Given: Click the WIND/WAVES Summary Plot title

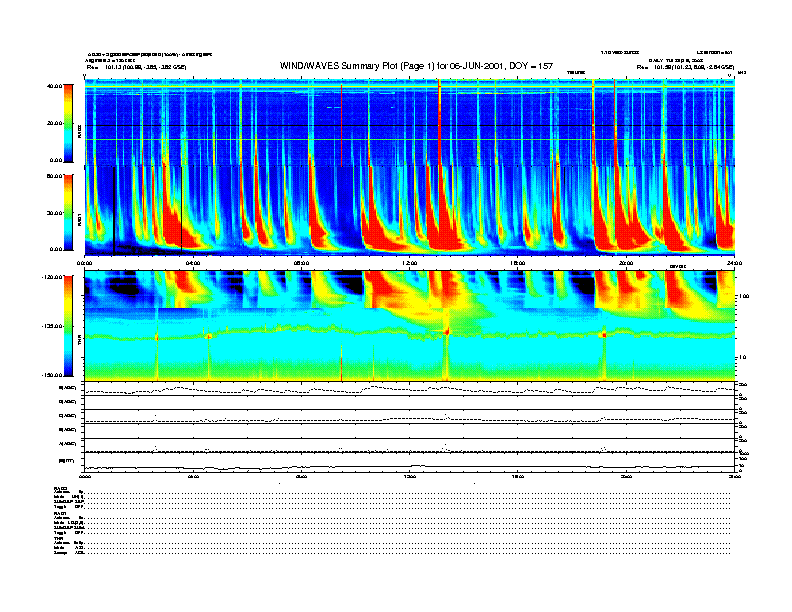Looking at the screenshot, I should pyautogui.click(x=416, y=66).
